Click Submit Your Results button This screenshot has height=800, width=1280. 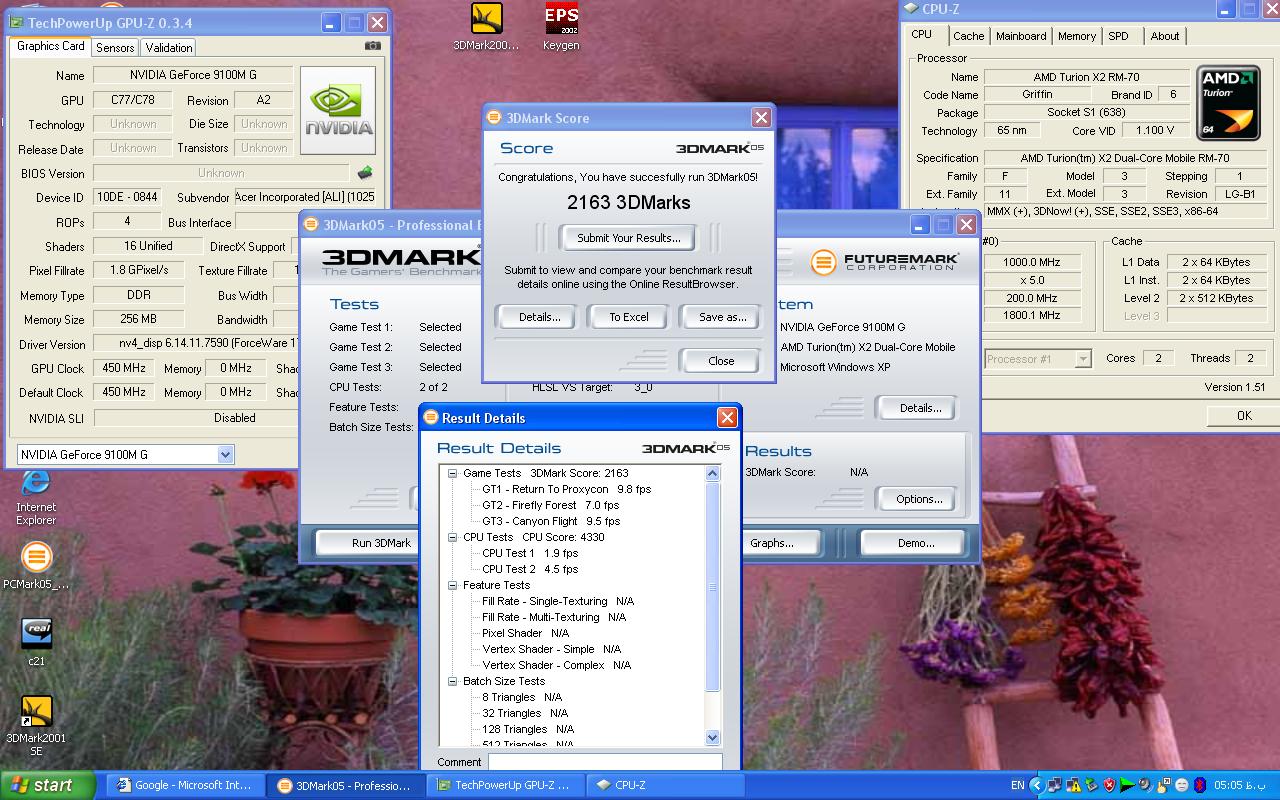click(628, 238)
